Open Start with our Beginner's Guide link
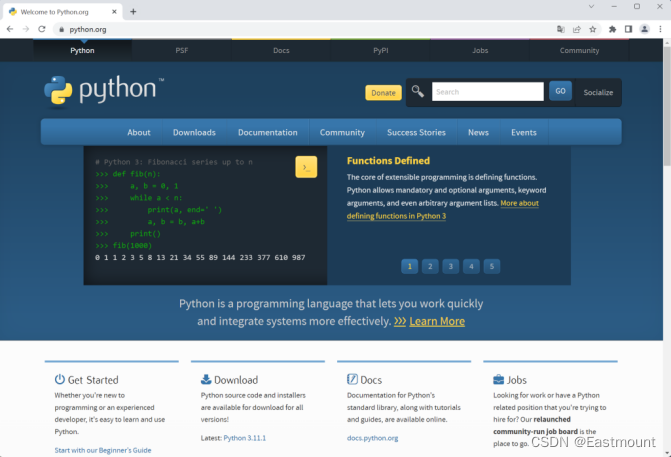 (x=103, y=450)
